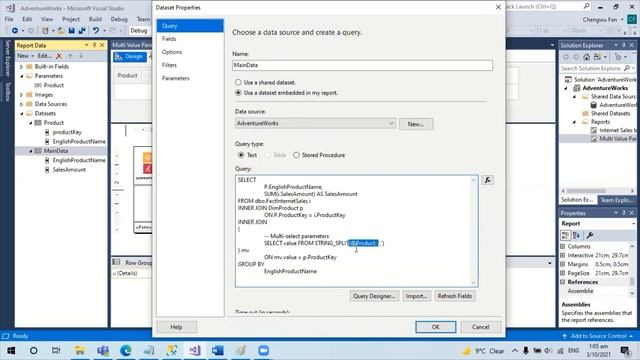Open the Windows Start menu
This screenshot has height=360, width=640.
coord(11,351)
